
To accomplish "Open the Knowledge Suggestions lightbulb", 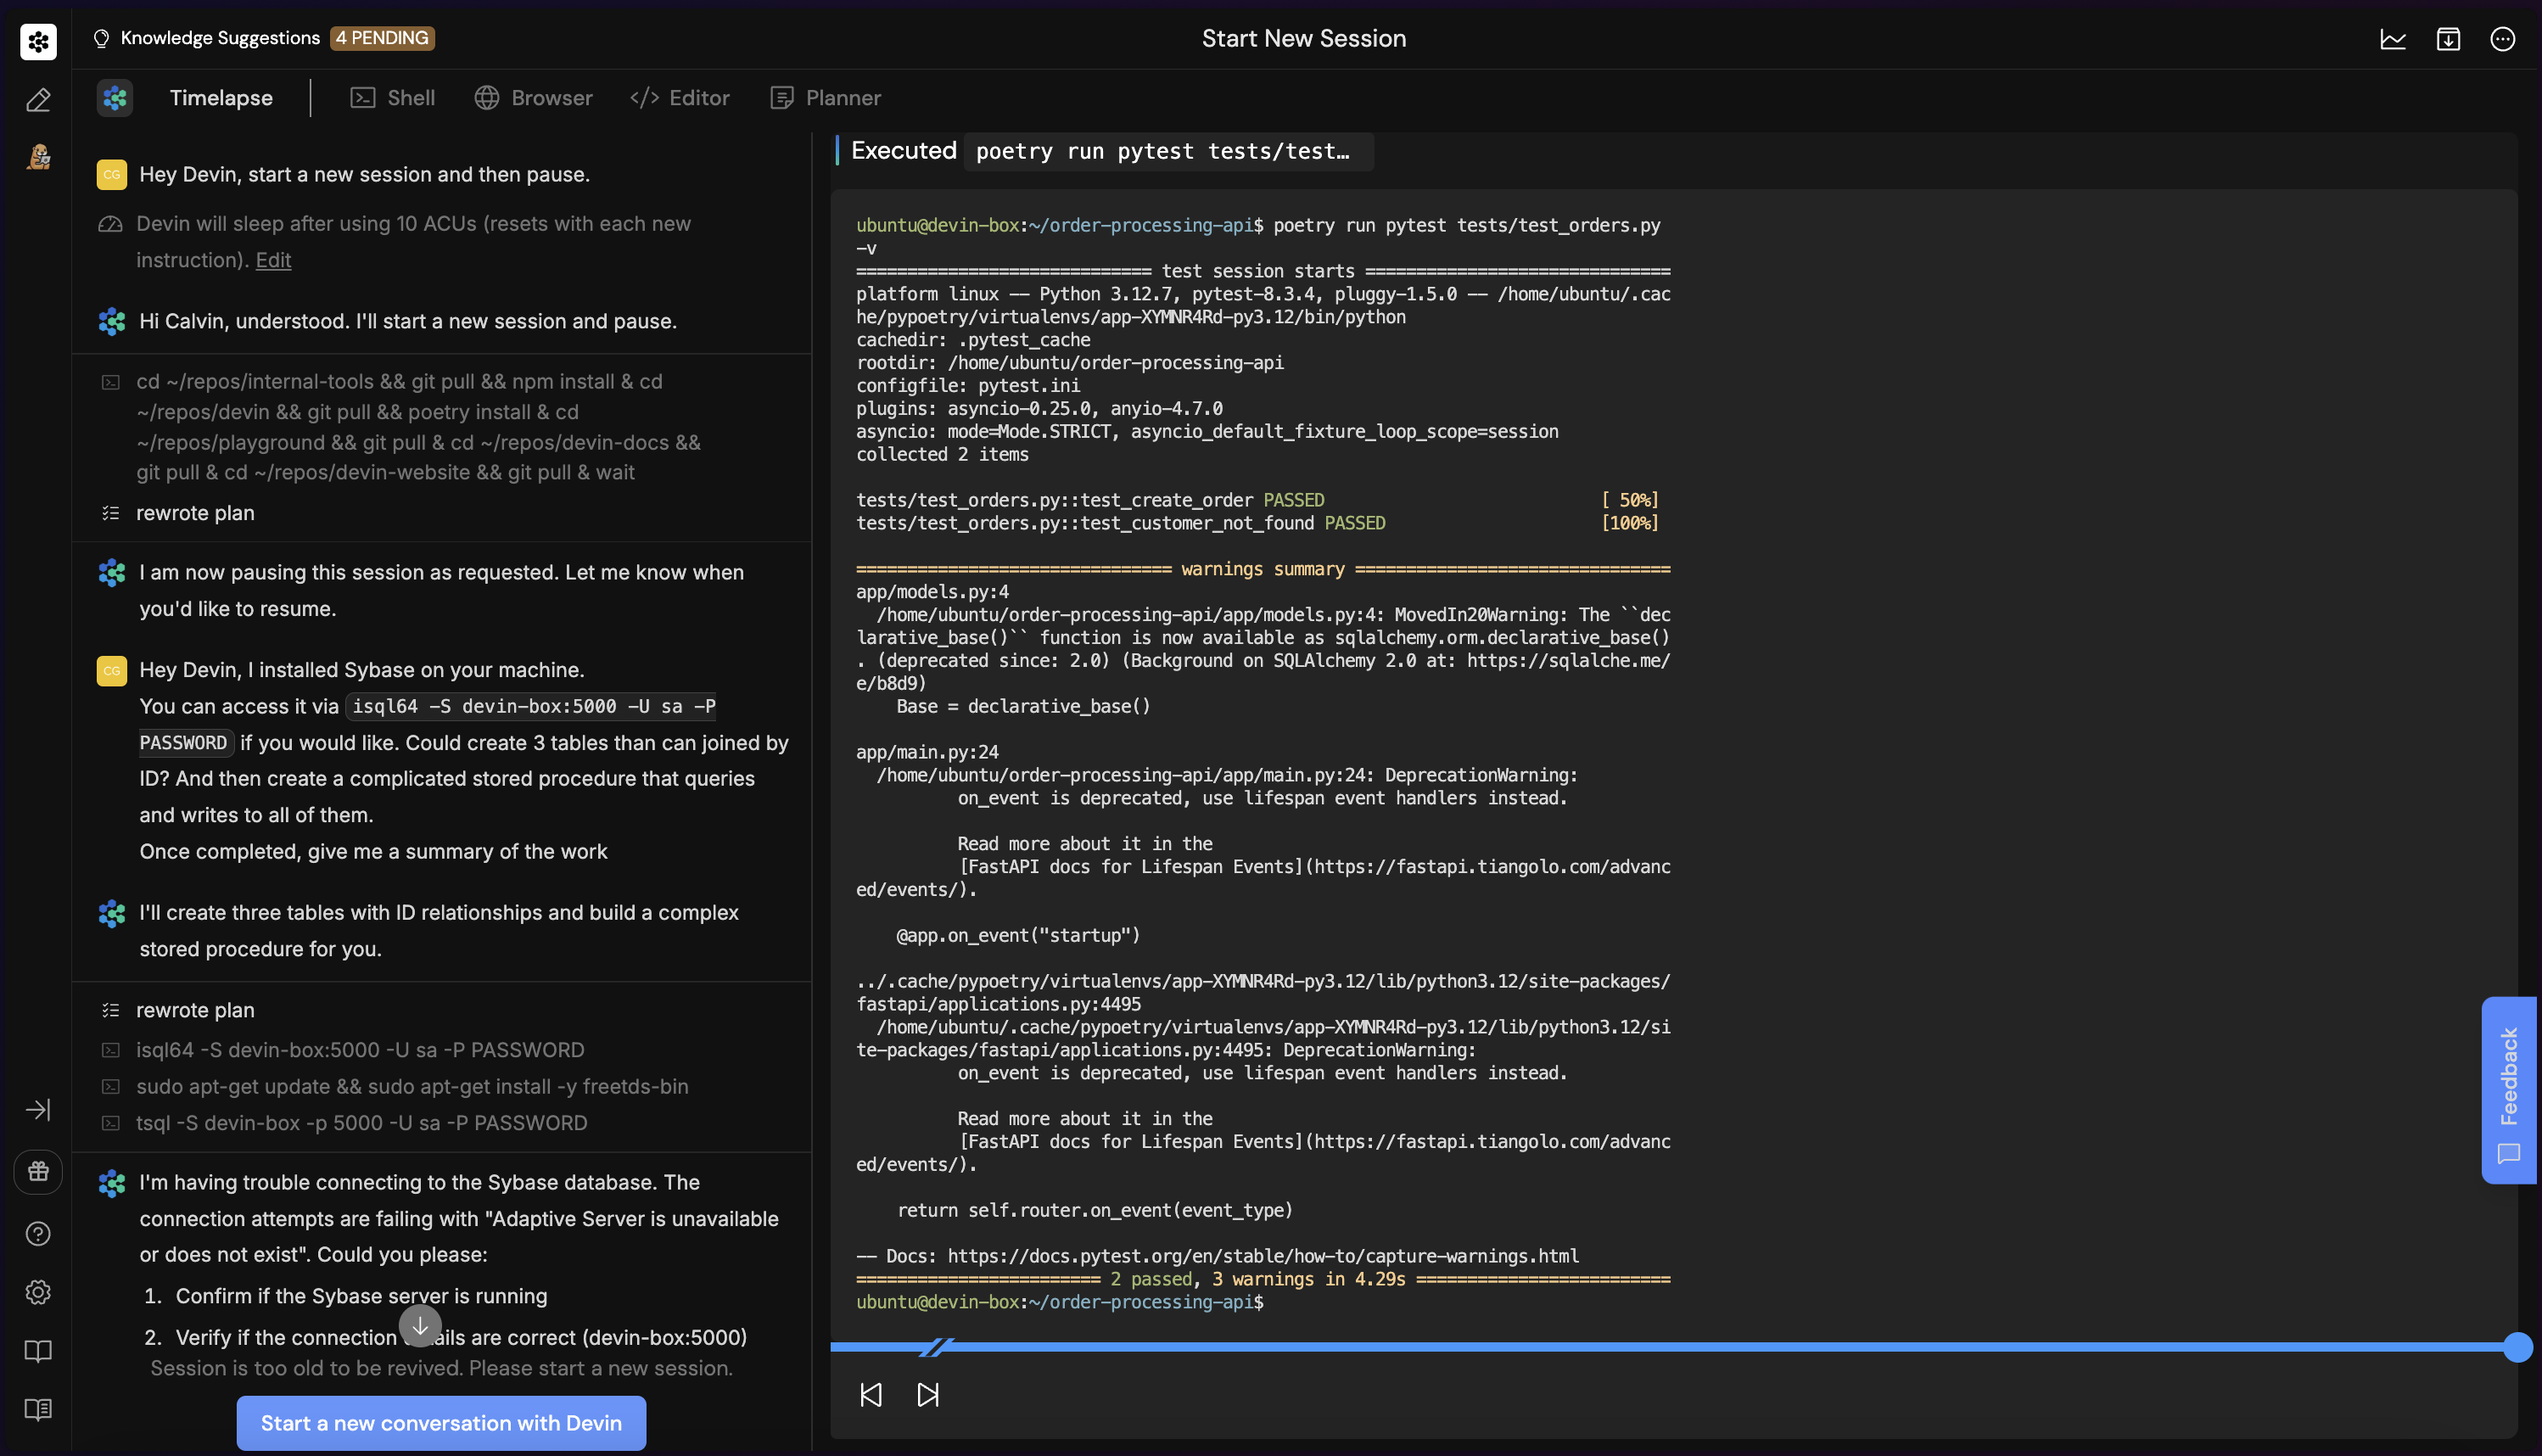I will coord(100,38).
